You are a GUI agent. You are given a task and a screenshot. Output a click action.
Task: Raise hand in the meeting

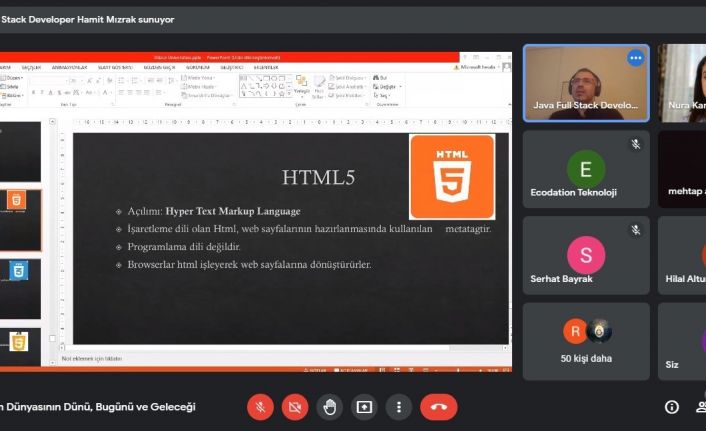tap(329, 407)
